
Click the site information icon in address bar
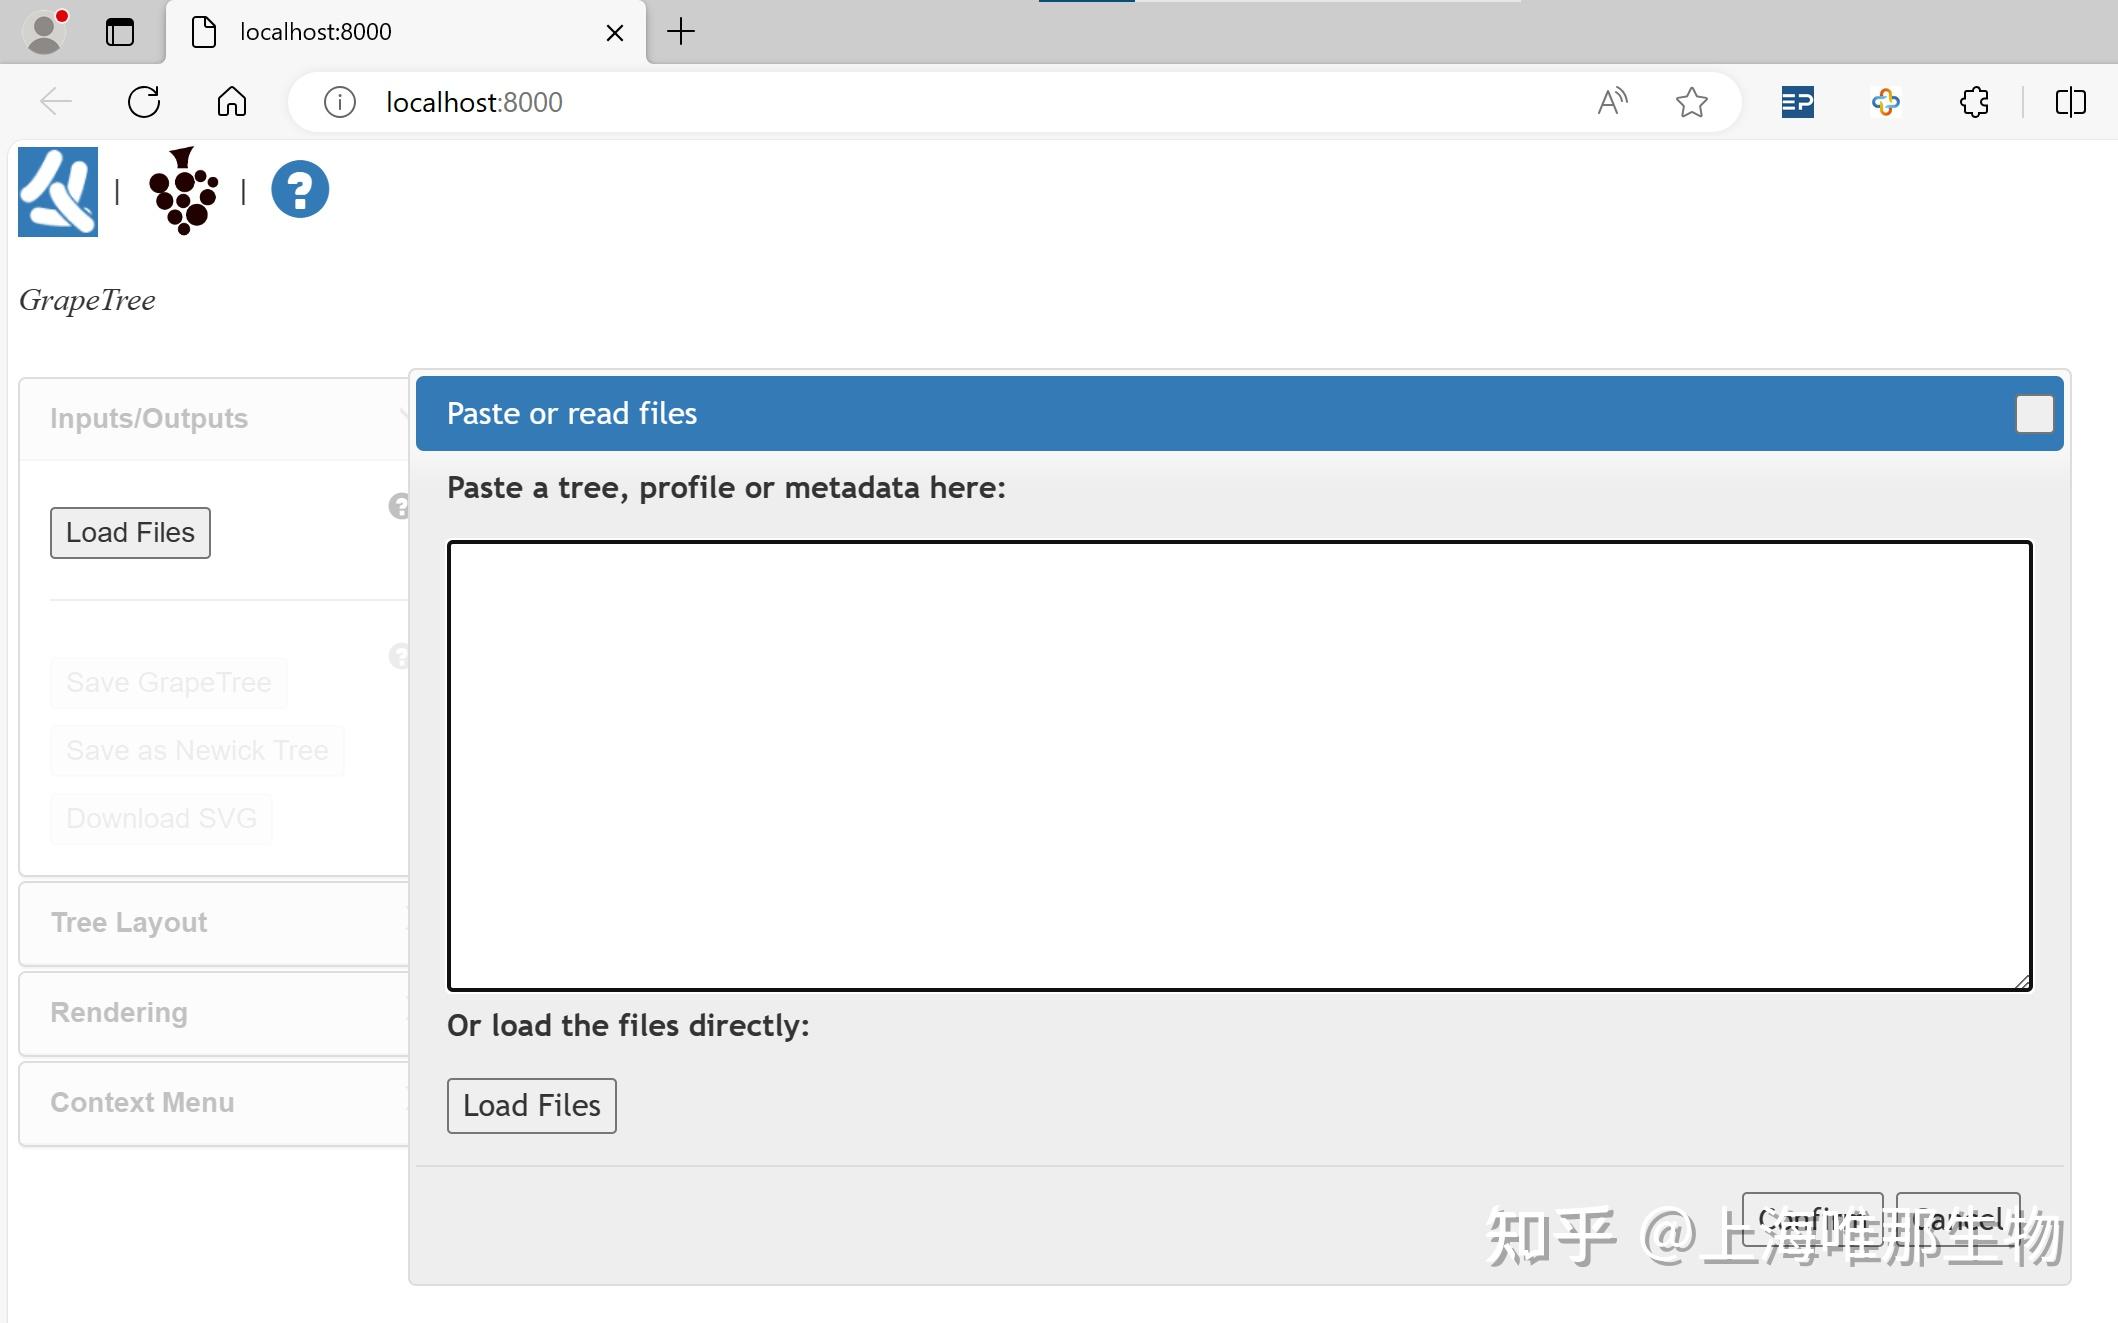click(340, 102)
